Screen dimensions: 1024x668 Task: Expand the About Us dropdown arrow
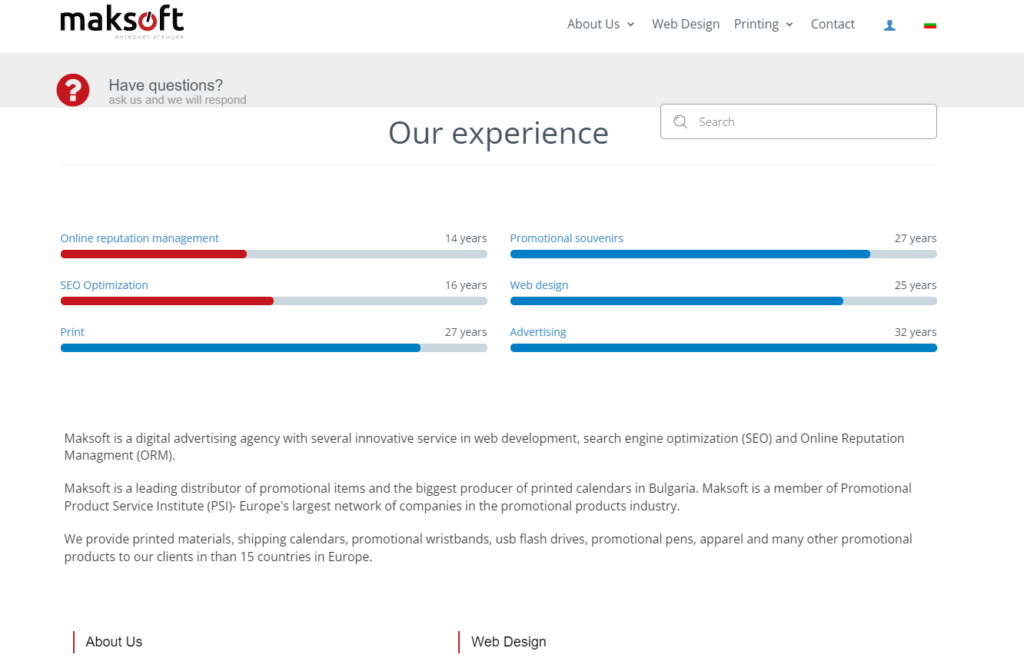(631, 25)
